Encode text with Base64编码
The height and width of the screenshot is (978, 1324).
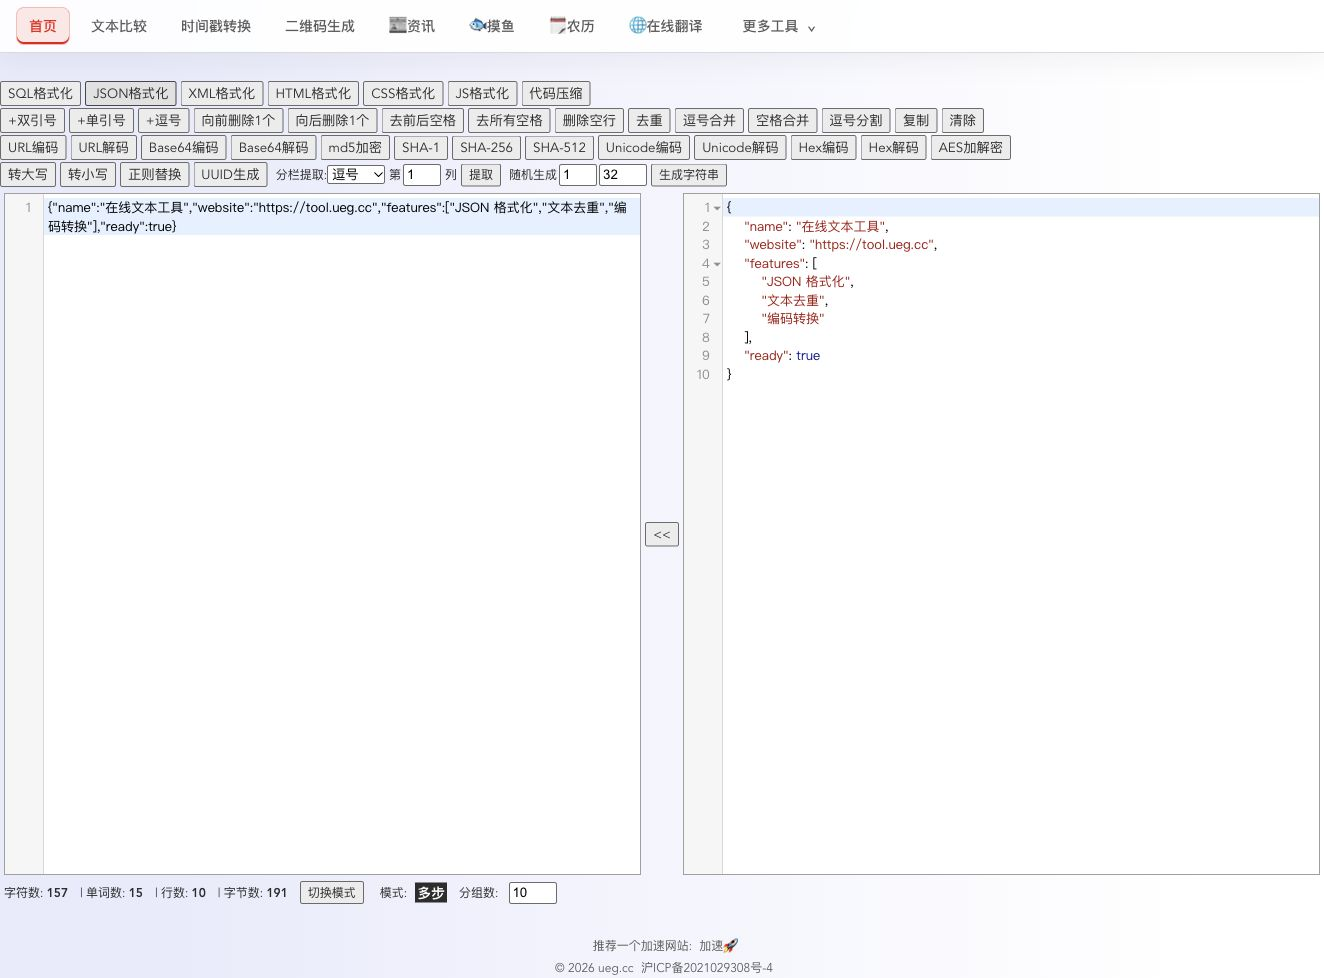pyautogui.click(x=183, y=147)
